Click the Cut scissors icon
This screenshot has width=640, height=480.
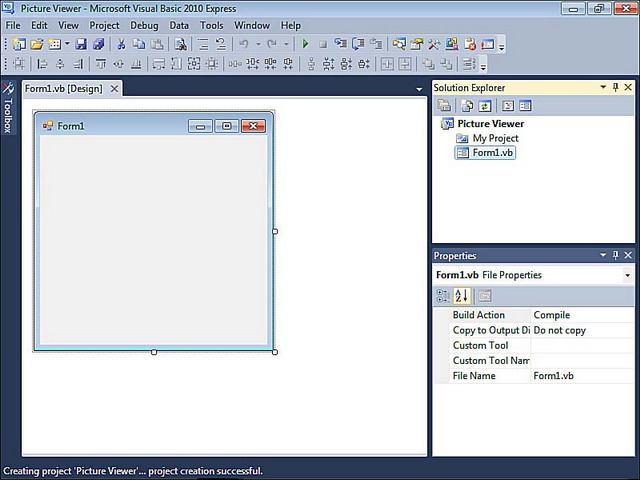pyautogui.click(x=121, y=44)
